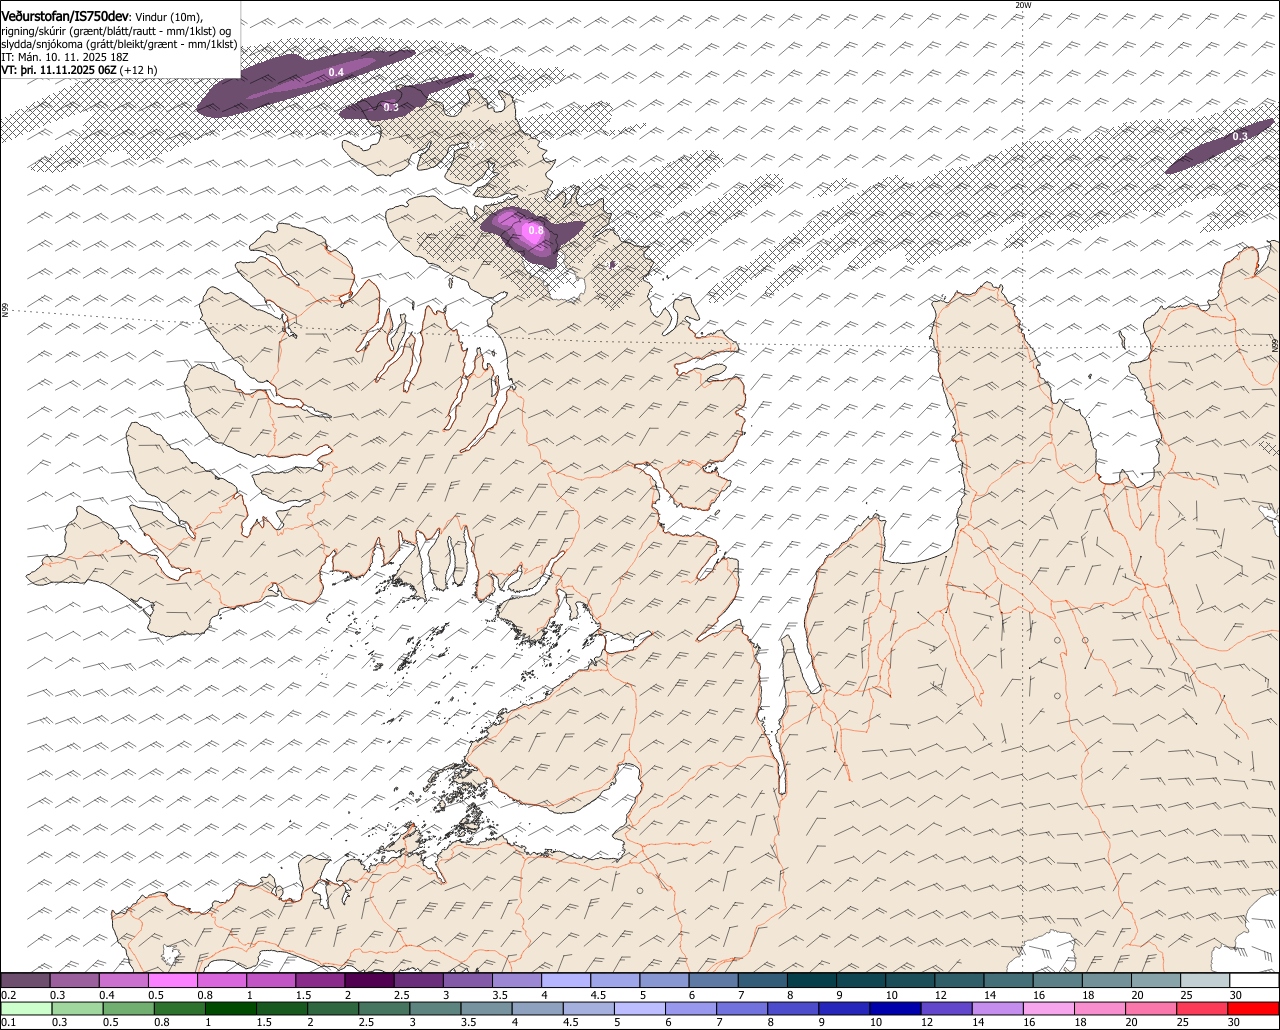This screenshot has width=1280, height=1030.
Task: Select top legend swatch between 8 and 9
Action: [812, 981]
